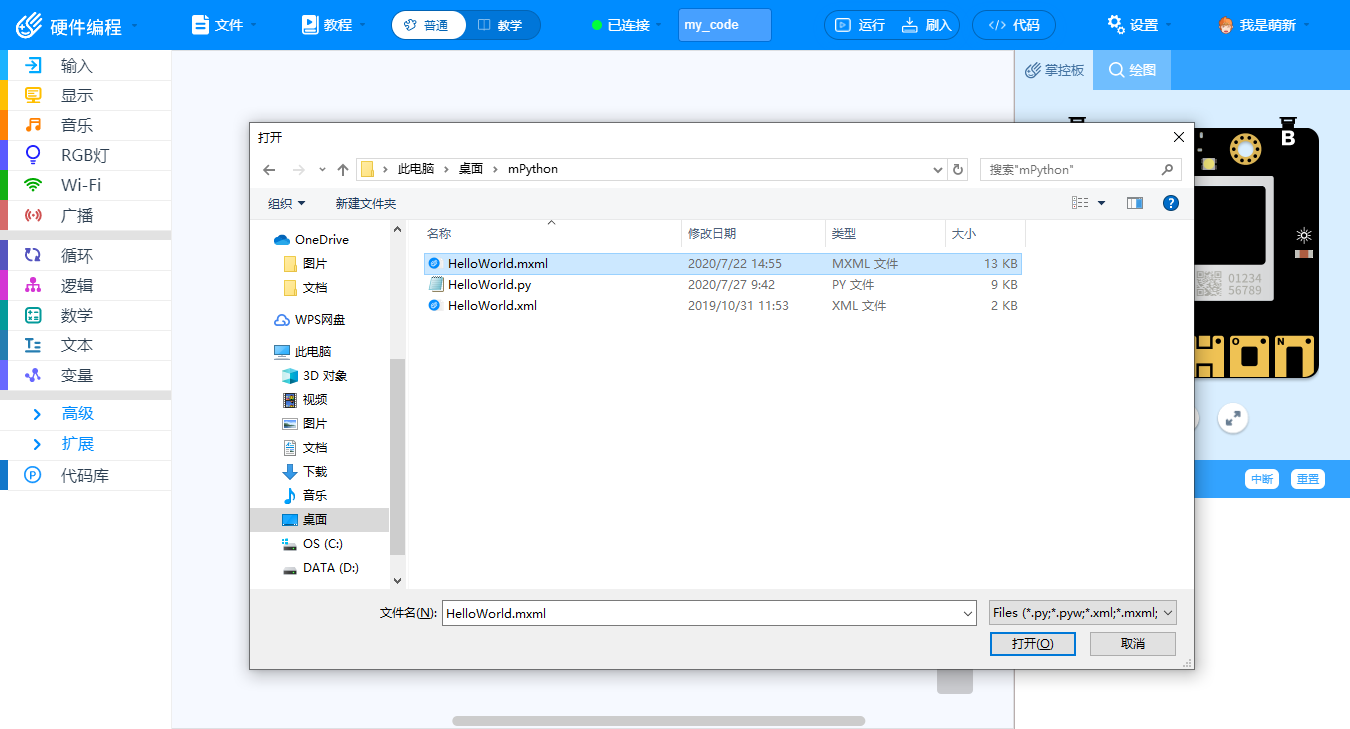The height and width of the screenshot is (729, 1350).
Task: Click 新建文件夹 in the dialog toolbar
Action: (366, 204)
